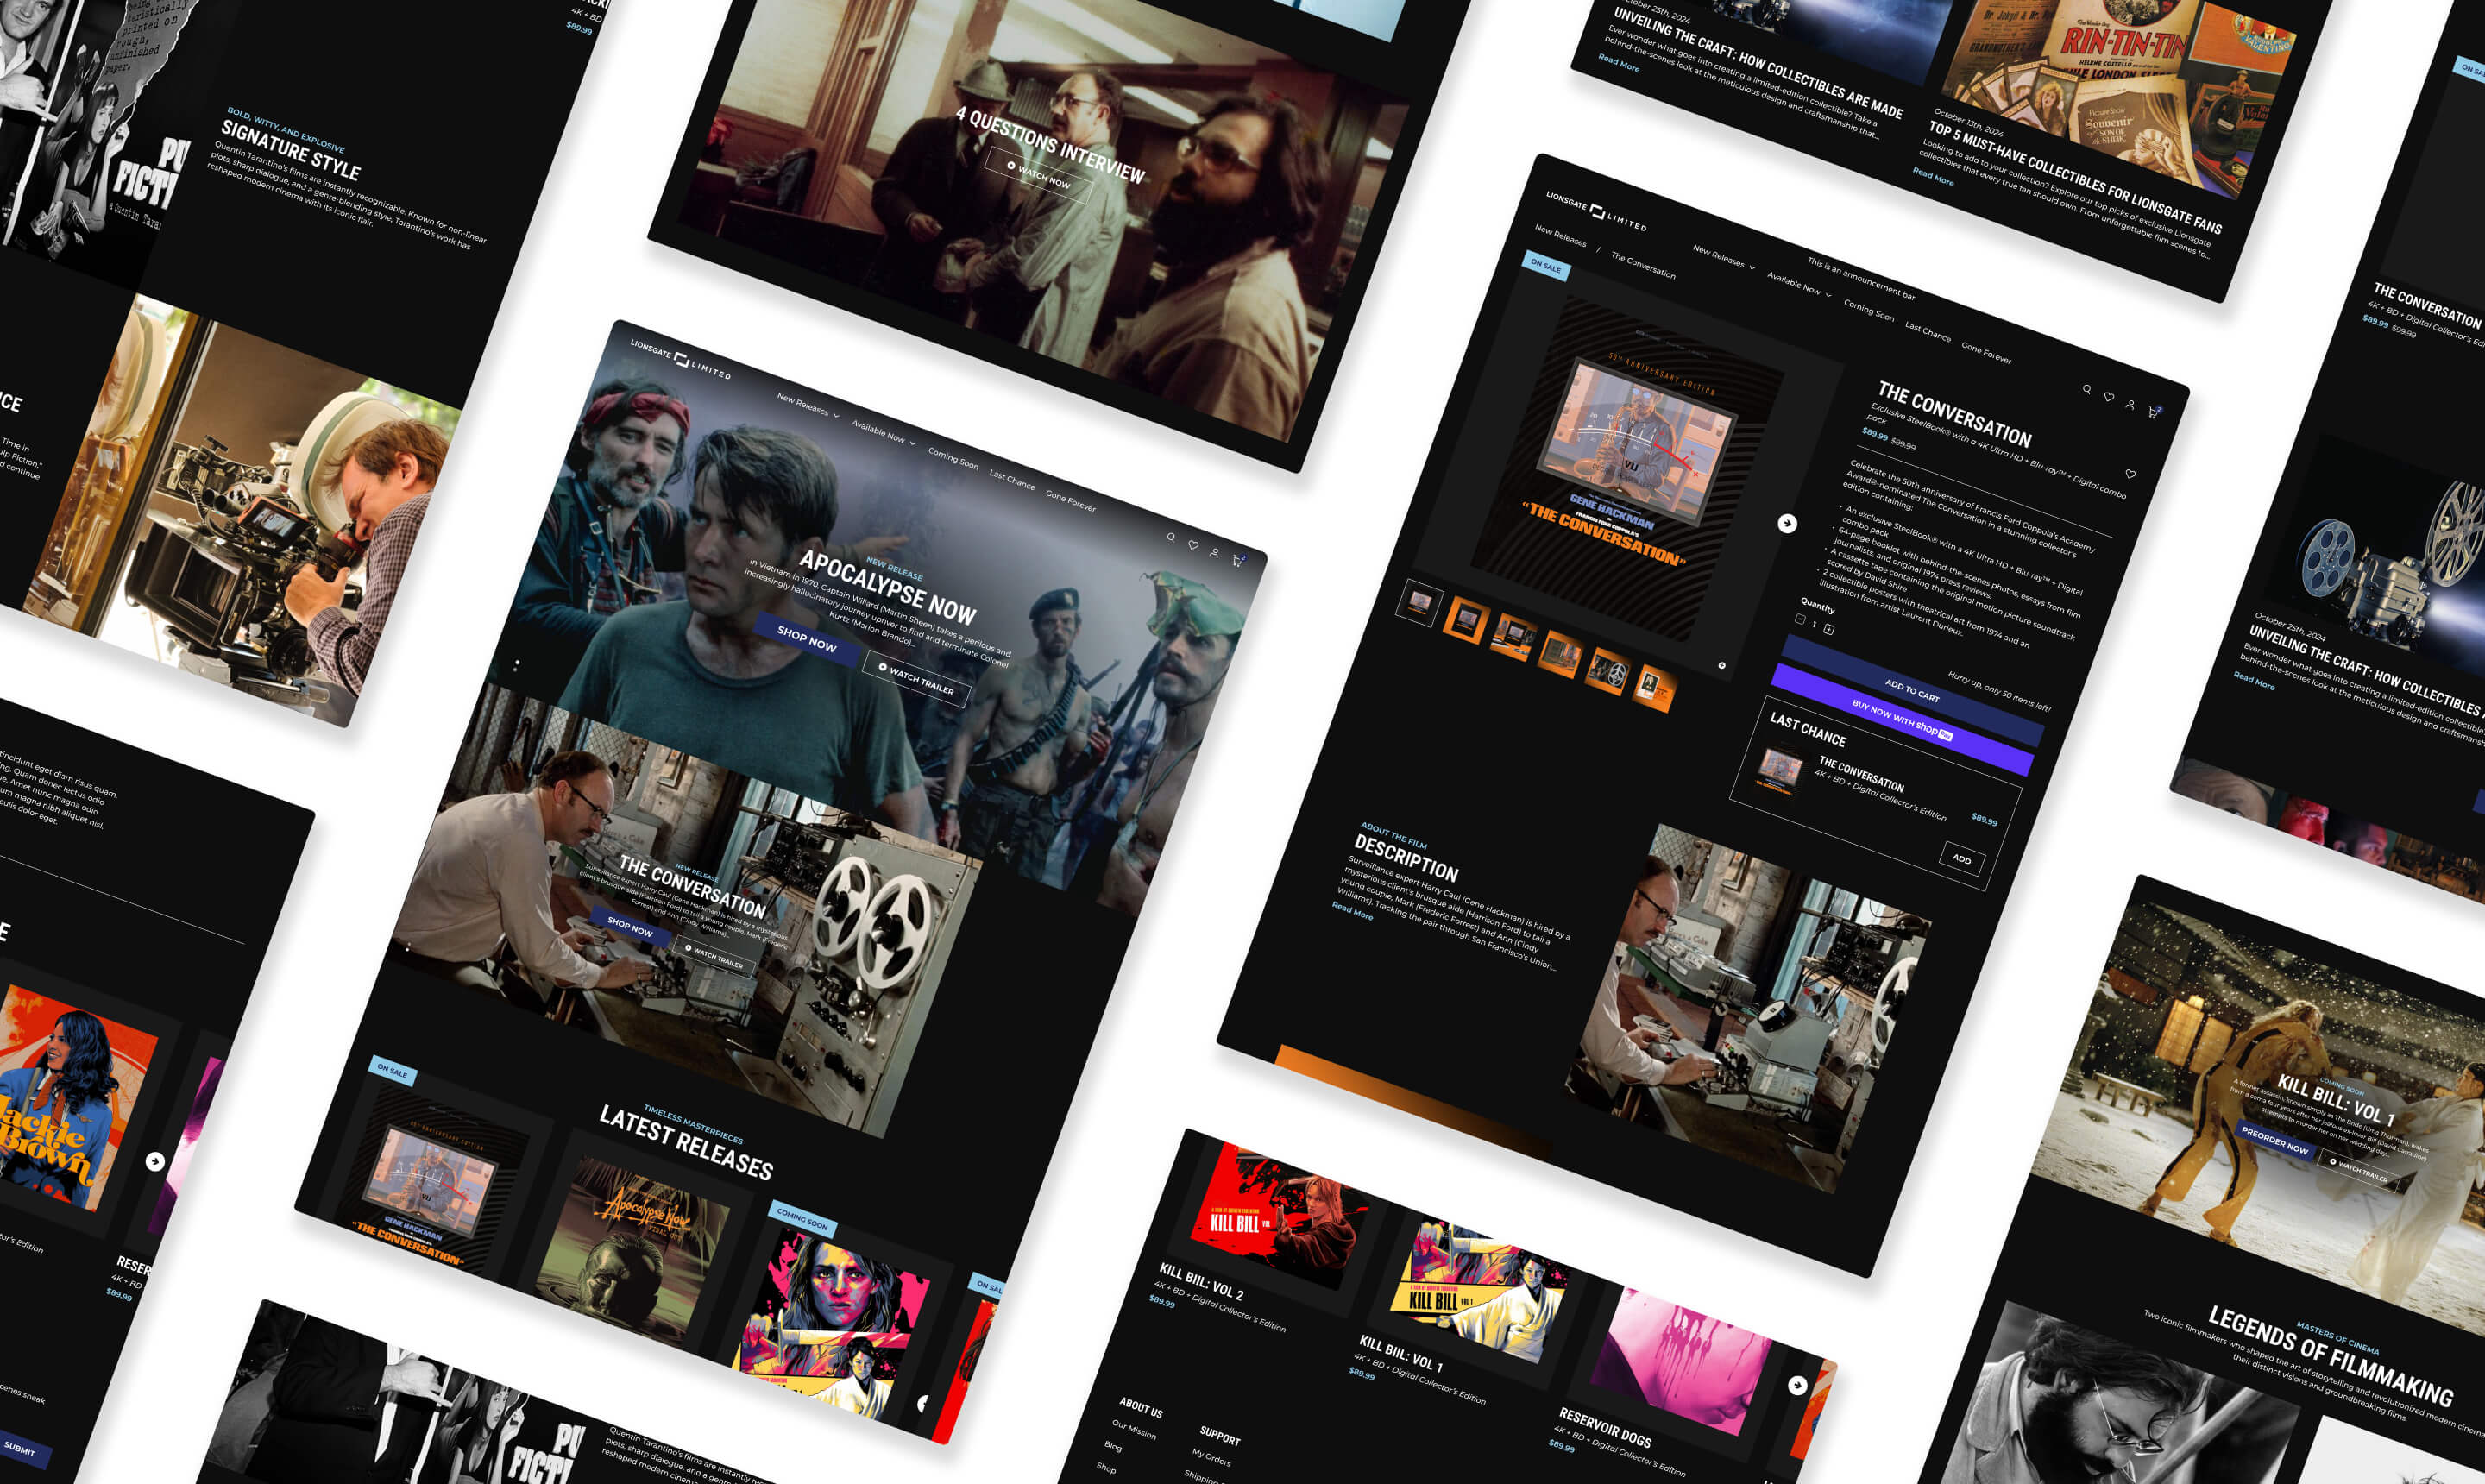
Task: Click "Hurry up, only 50 items left!" text
Action: click(1999, 692)
